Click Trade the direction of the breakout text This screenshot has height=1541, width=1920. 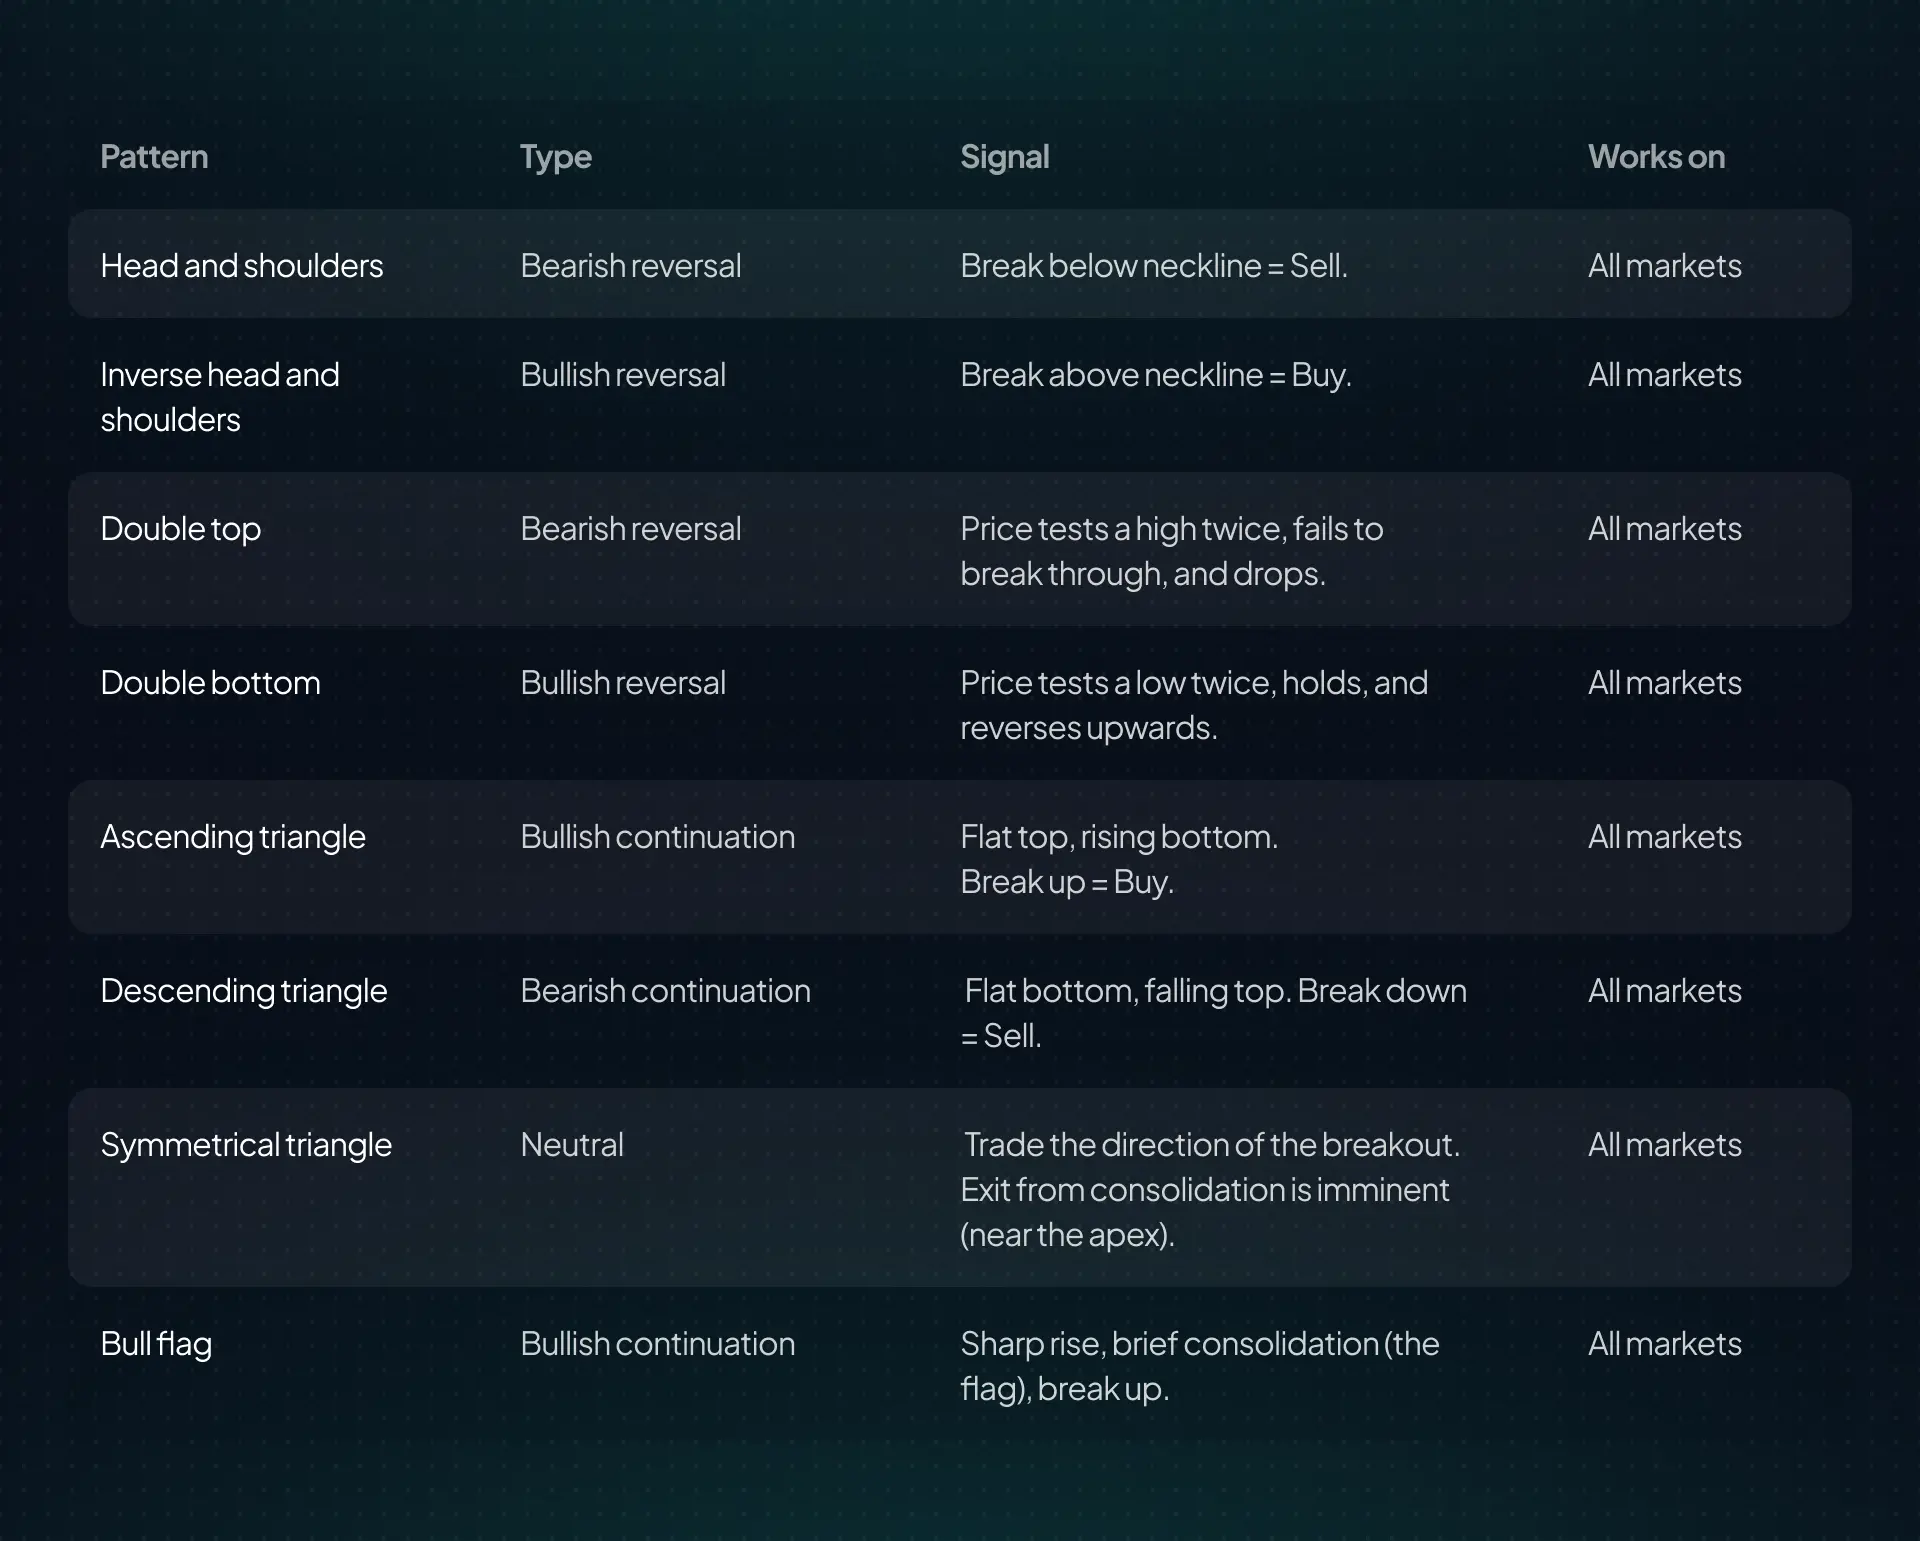[x=1212, y=1145]
